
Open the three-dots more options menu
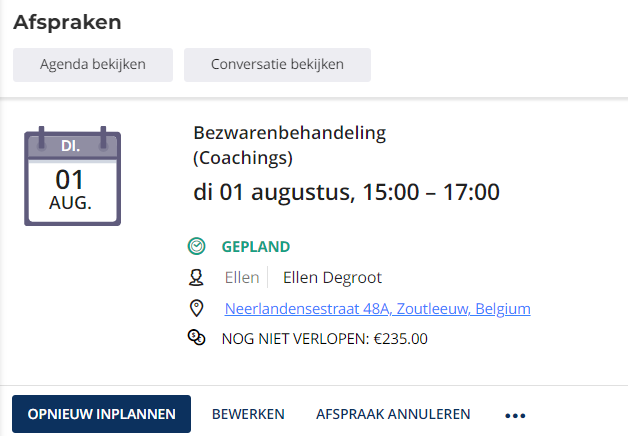(x=515, y=416)
